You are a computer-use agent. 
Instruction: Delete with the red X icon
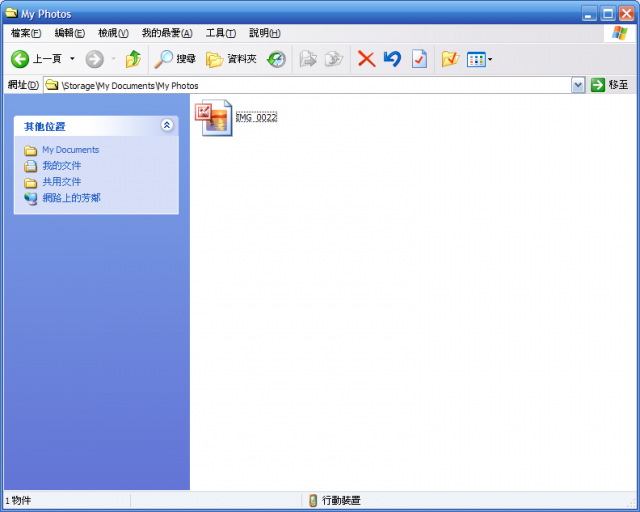366,59
